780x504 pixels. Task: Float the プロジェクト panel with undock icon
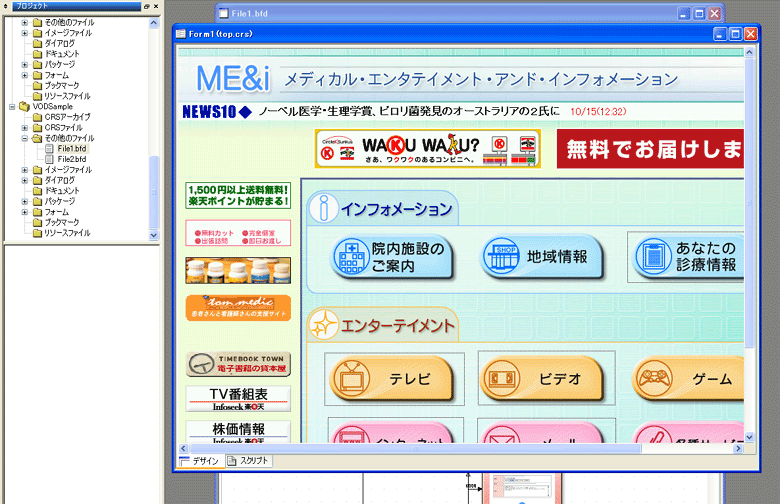147,6
